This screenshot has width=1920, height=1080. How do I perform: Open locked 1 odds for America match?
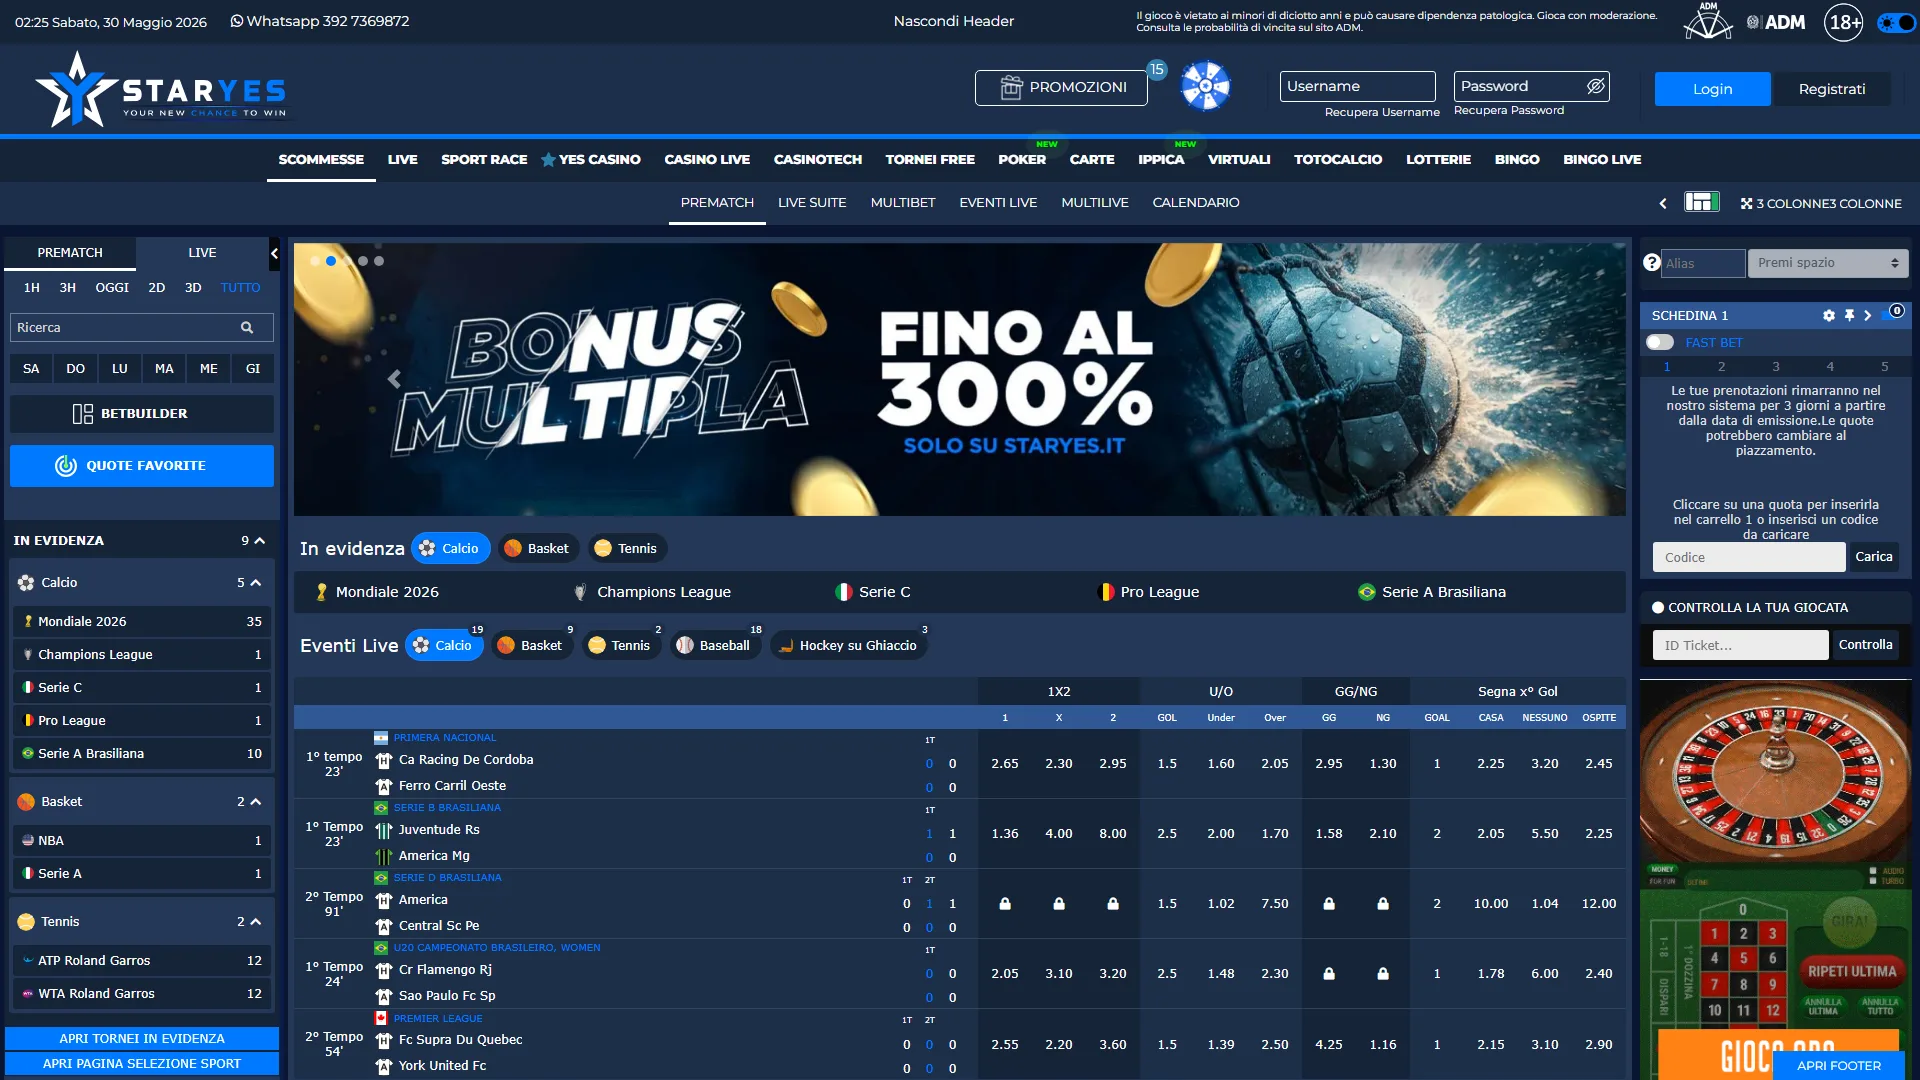[x=1005, y=904]
